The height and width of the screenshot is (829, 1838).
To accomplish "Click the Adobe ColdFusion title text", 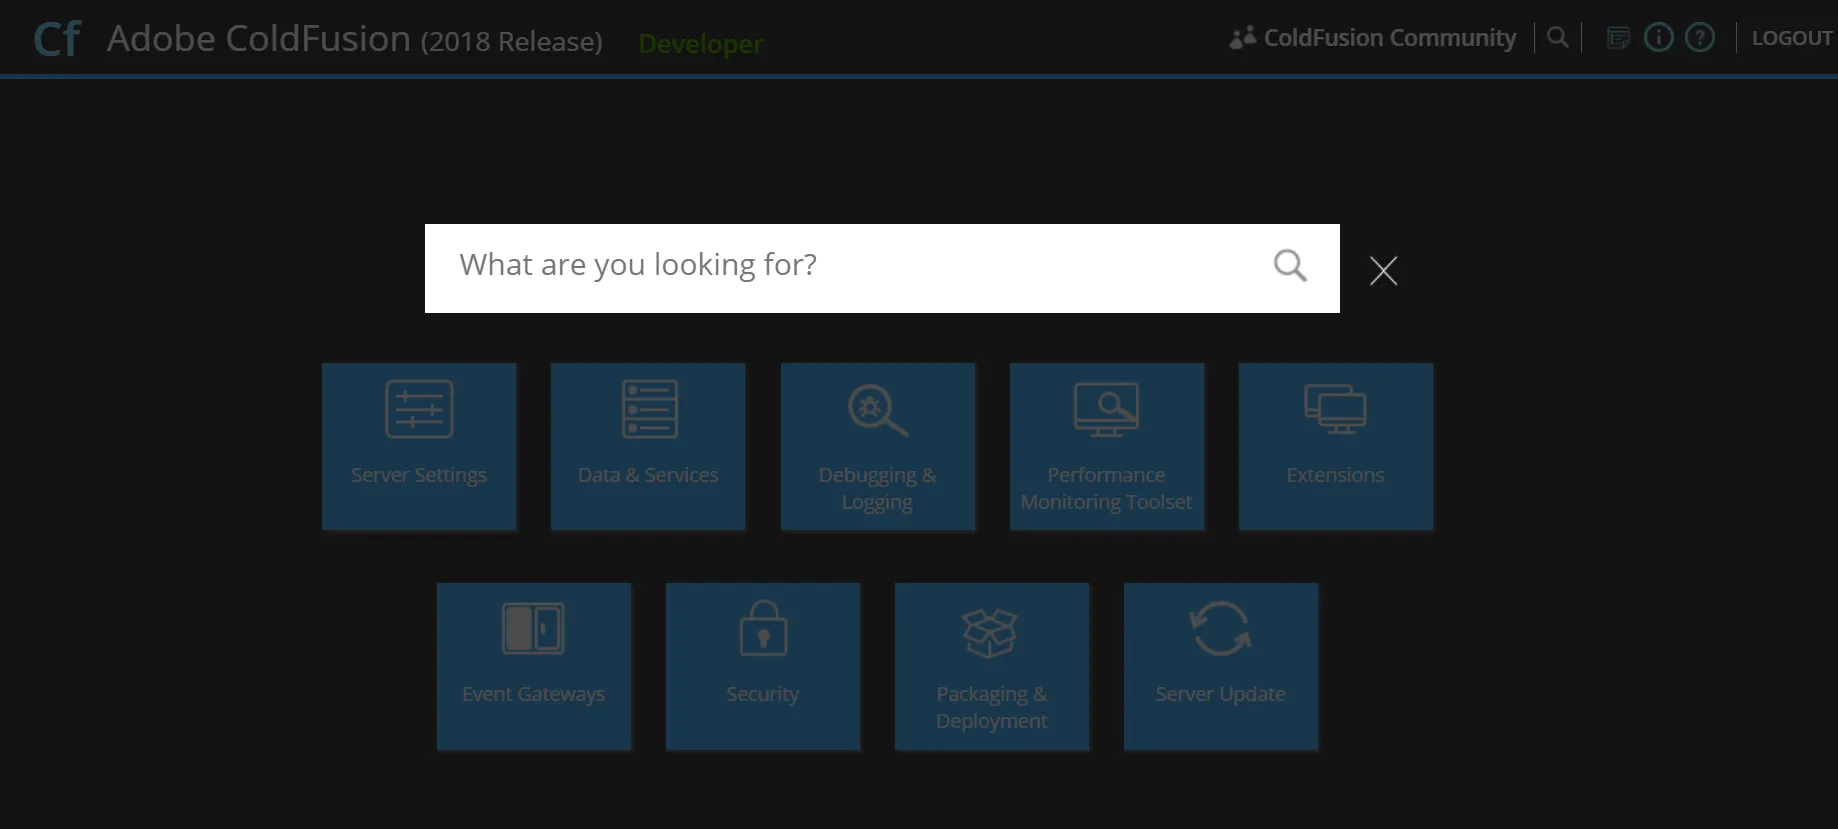I will click(355, 39).
